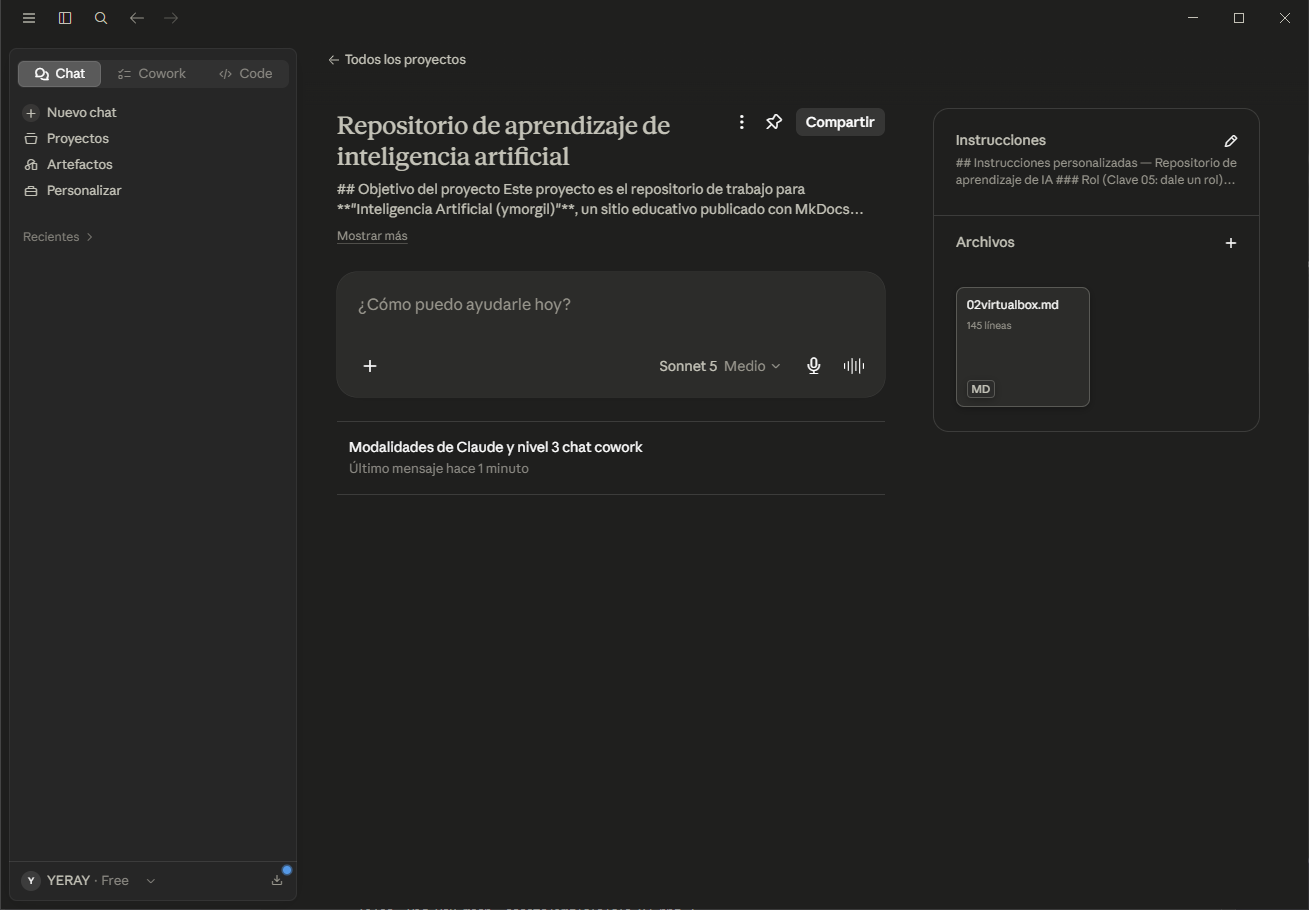Click the Objetivo del proyecto description text
Image resolution: width=1309 pixels, height=910 pixels.
(x=600, y=199)
